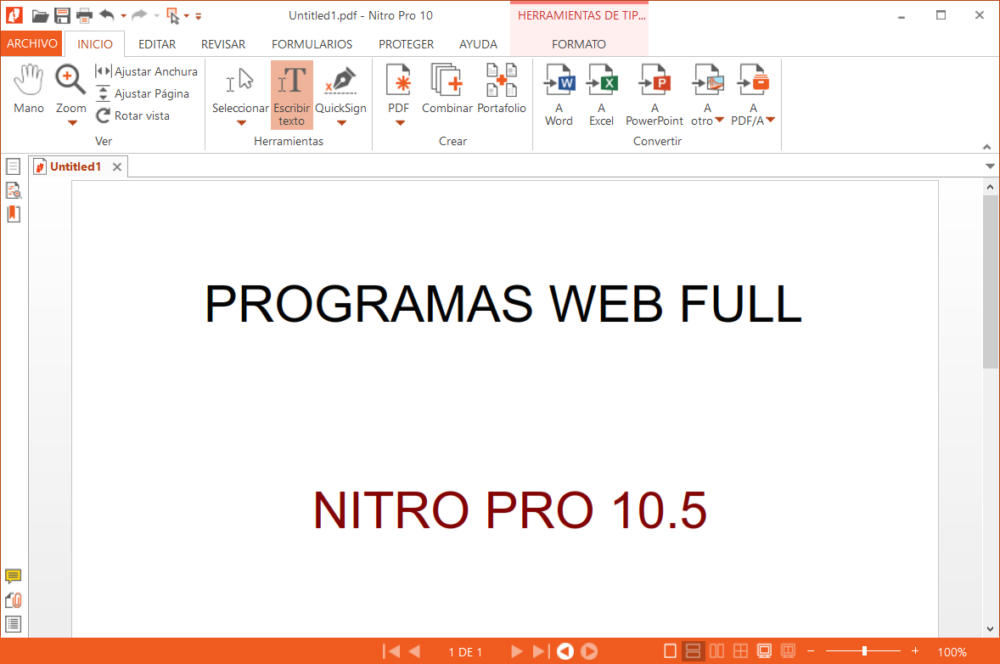Select the Untitled1 document tab
The width and height of the screenshot is (1000, 664).
pyautogui.click(x=75, y=166)
